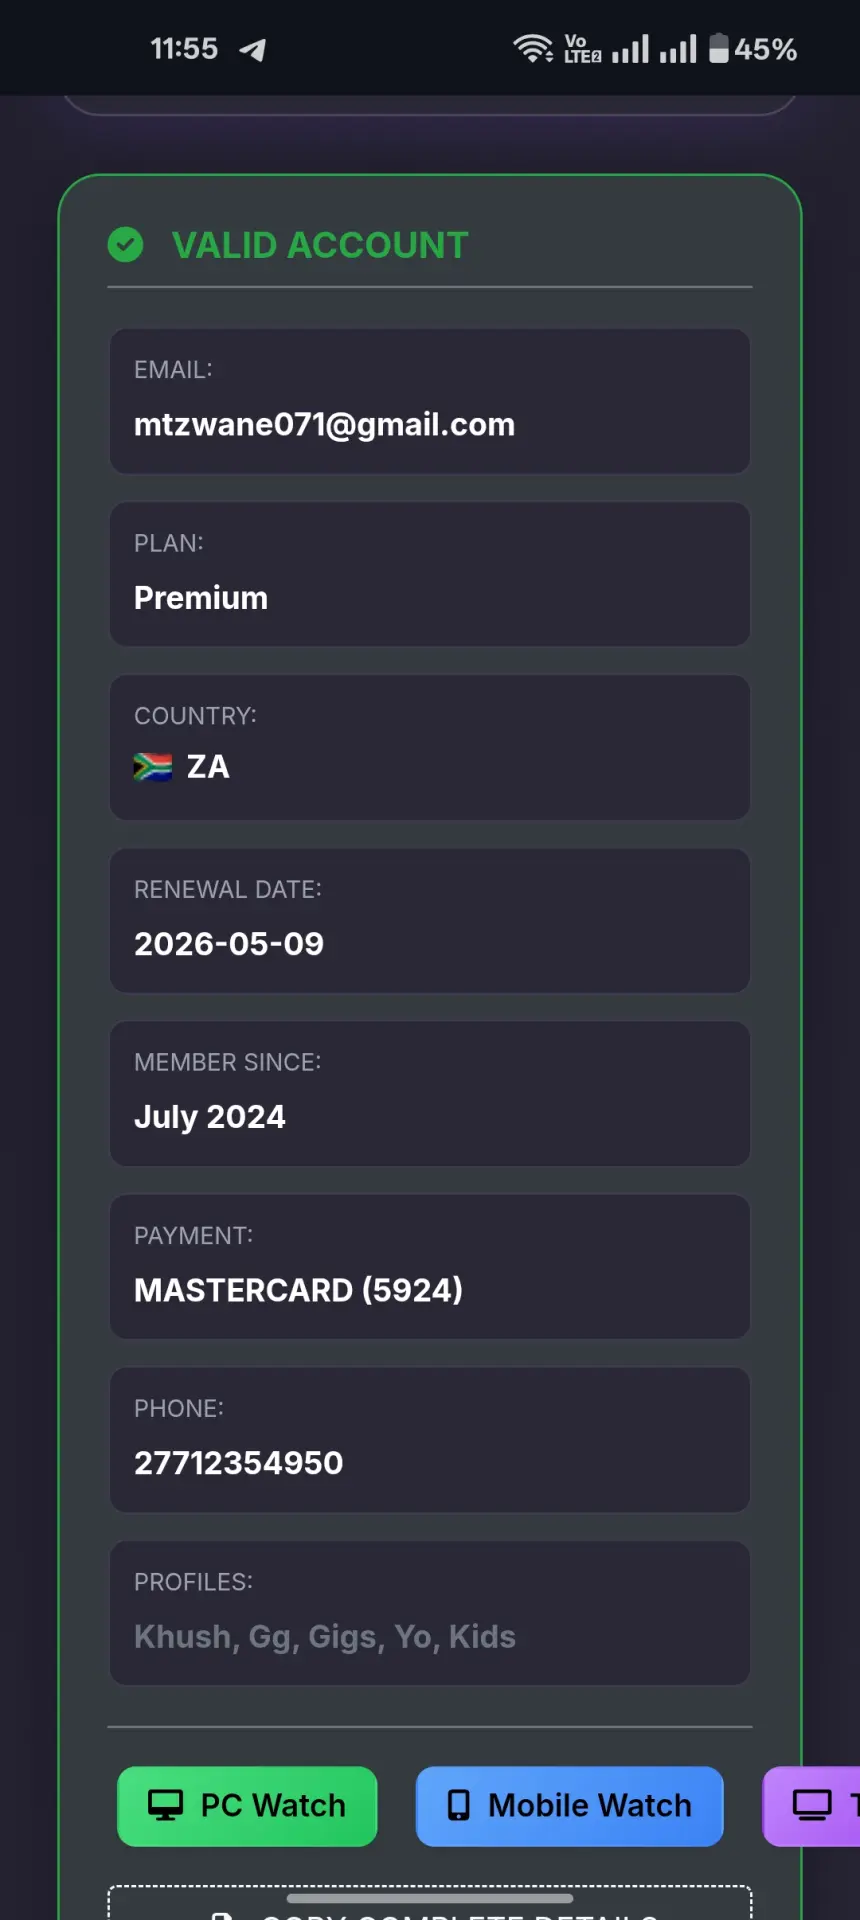Tap the VoLTE indicator in status bar
The image size is (860, 1920).
(x=582, y=48)
